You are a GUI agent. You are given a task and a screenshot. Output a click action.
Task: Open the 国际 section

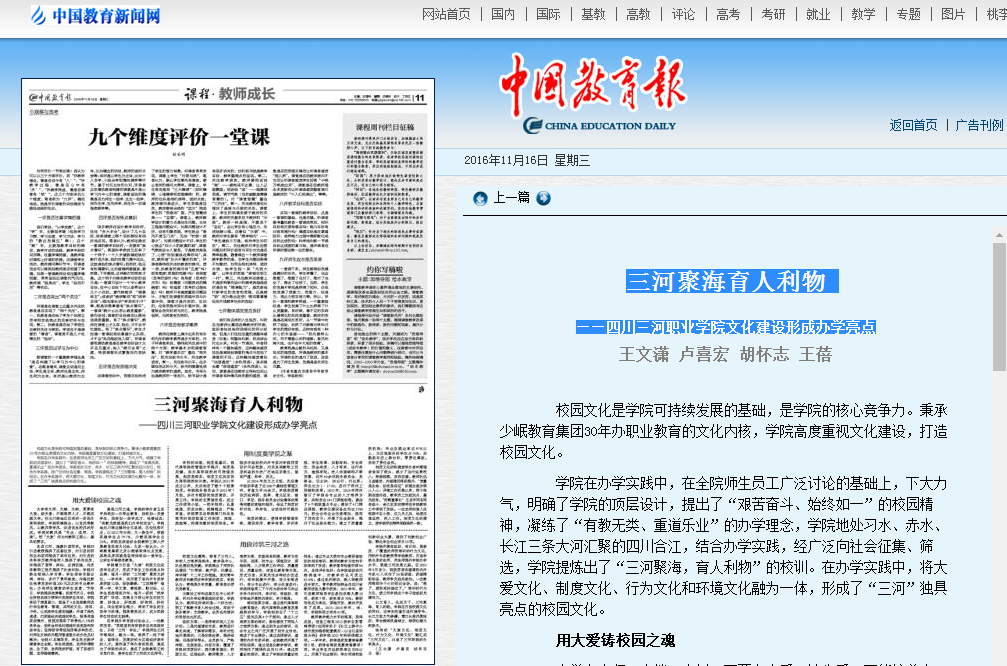(x=548, y=14)
